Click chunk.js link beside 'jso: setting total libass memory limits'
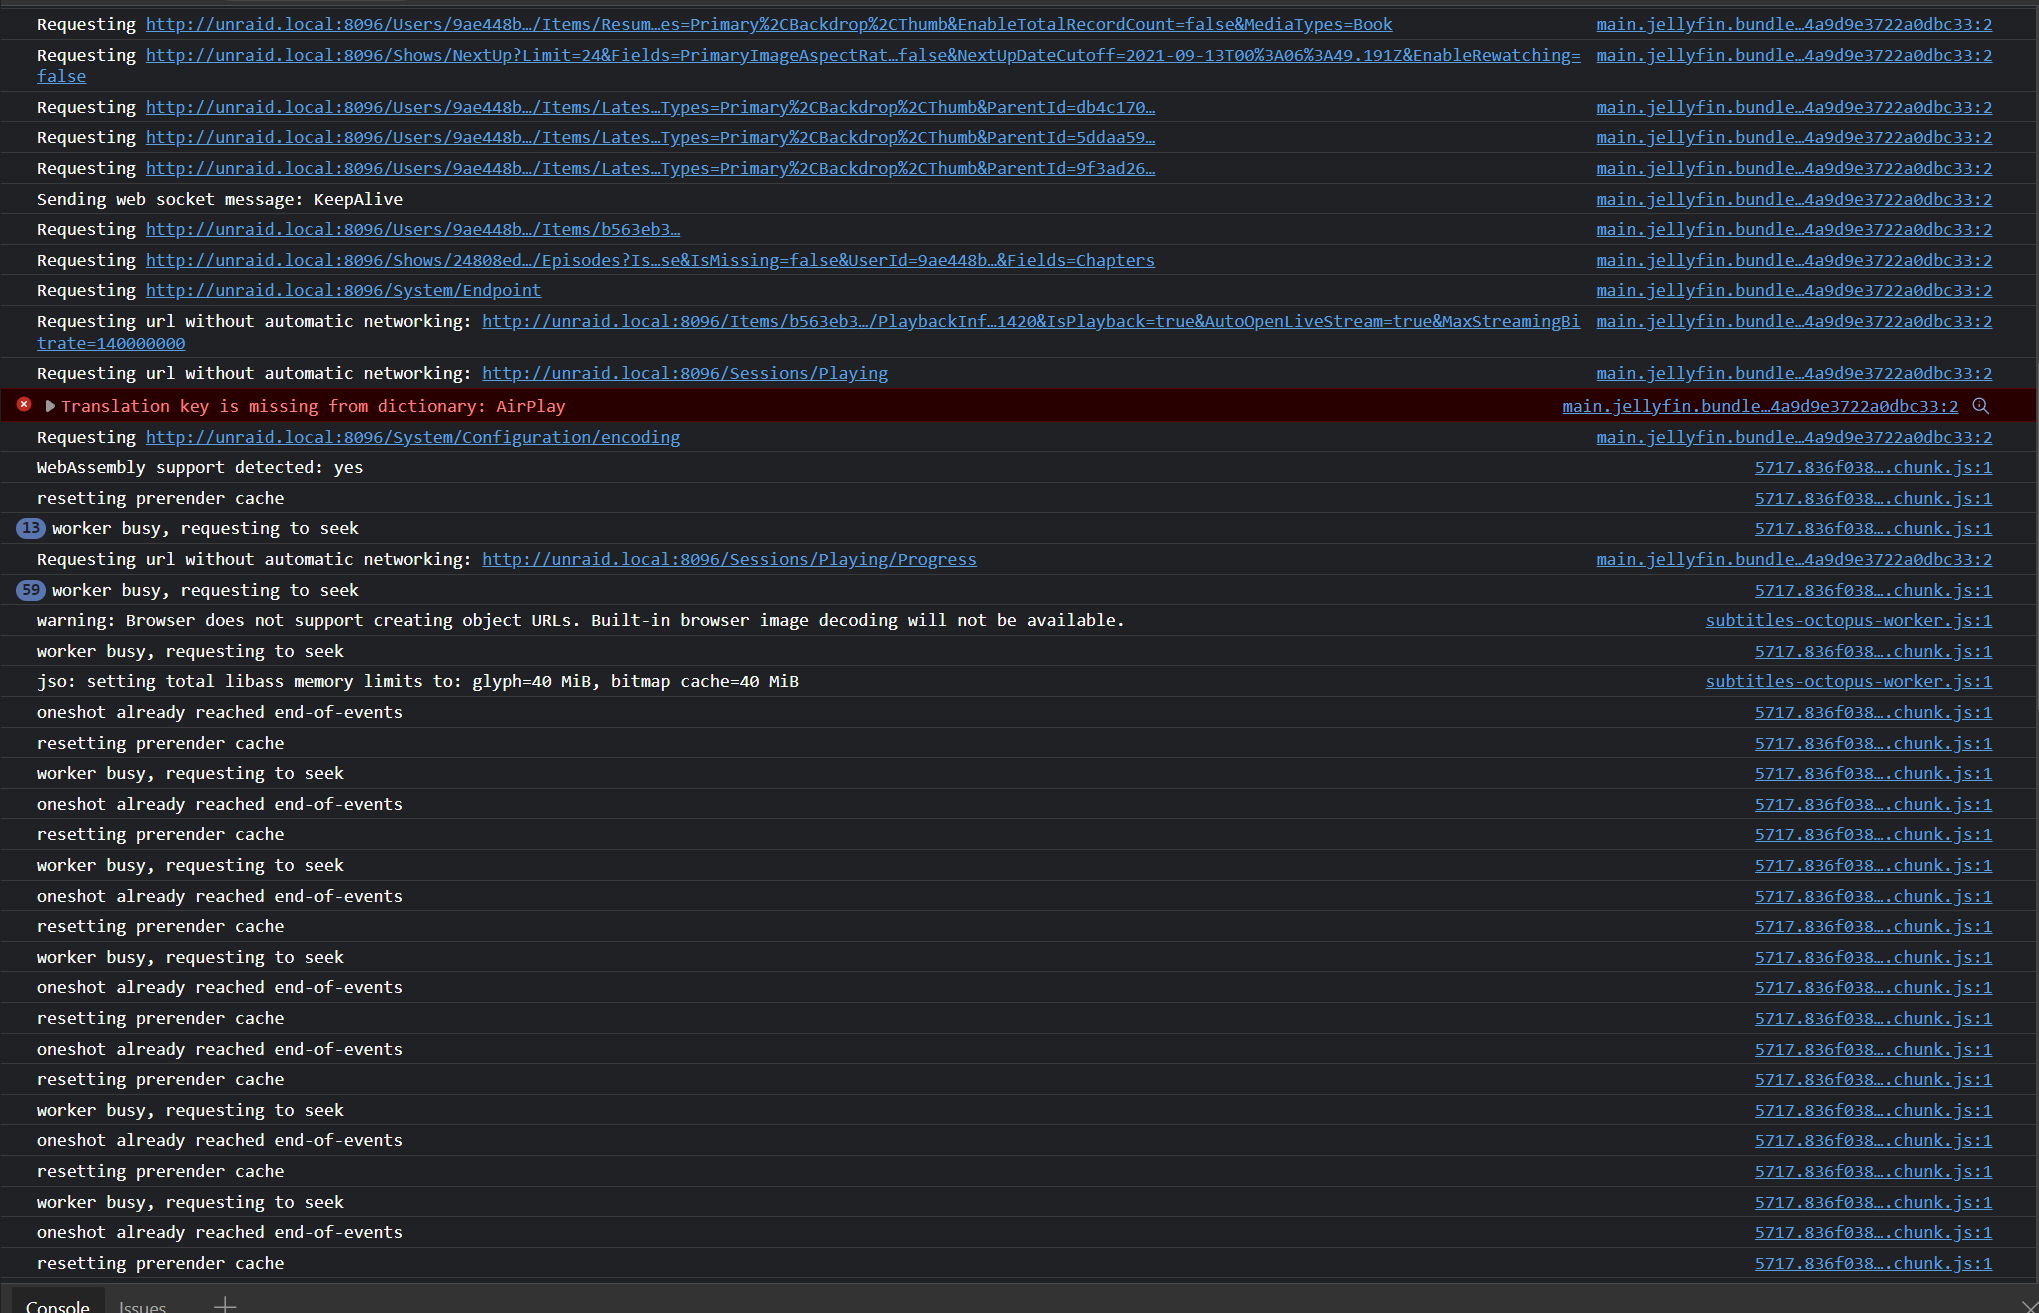2039x1313 pixels. (1847, 681)
